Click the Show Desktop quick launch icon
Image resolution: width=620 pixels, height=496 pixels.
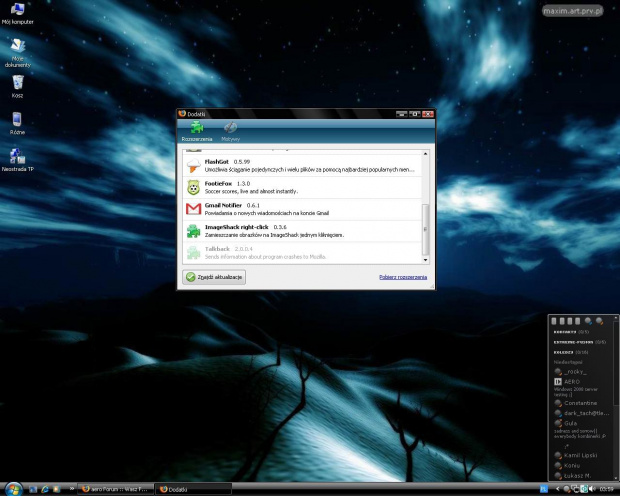(33, 489)
